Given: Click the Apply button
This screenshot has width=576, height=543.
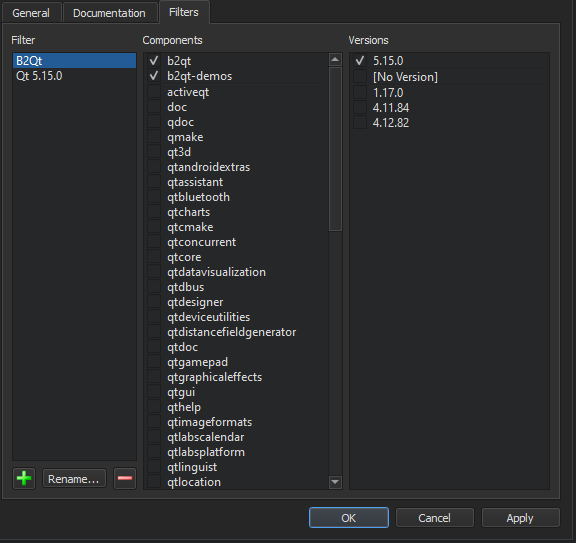Looking at the screenshot, I should [x=521, y=518].
